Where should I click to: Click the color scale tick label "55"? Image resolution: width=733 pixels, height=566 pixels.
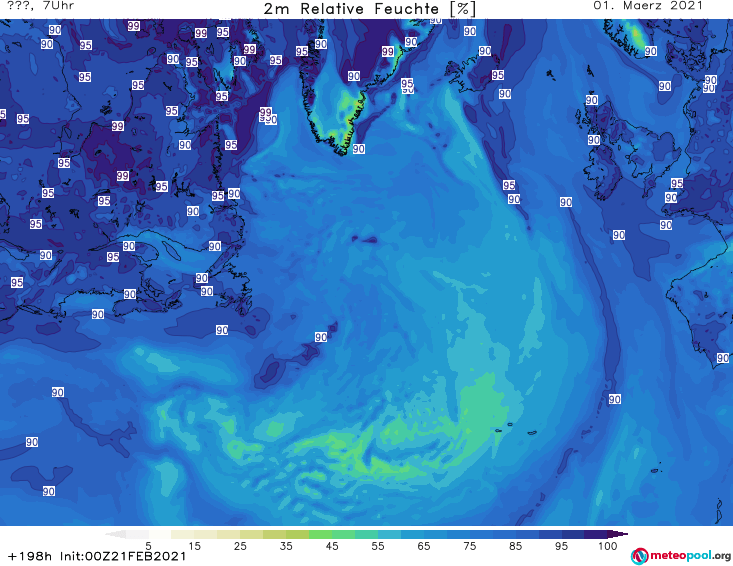point(378,546)
